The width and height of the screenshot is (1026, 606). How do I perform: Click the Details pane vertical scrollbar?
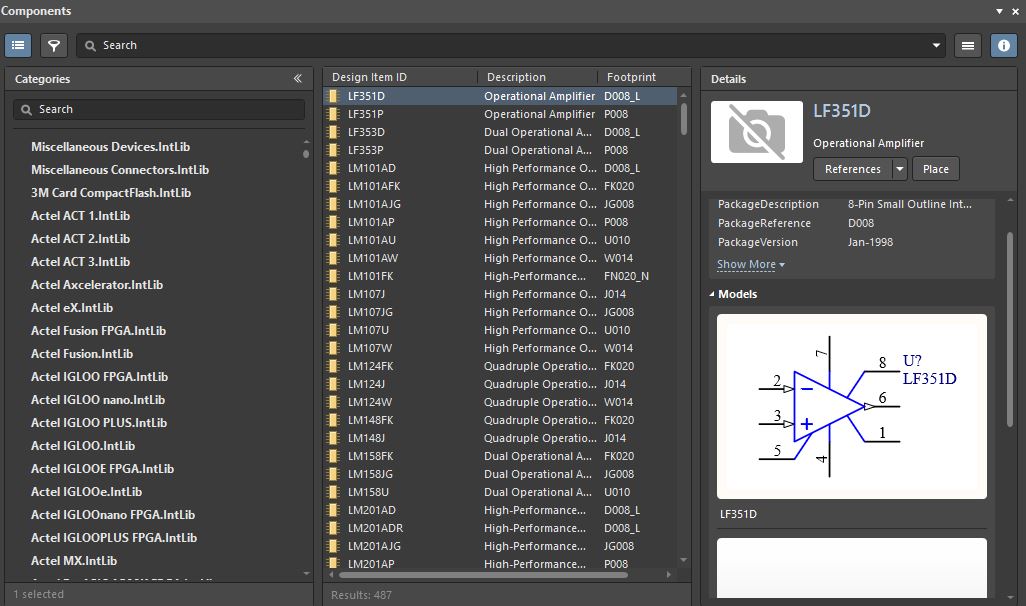coord(1010,330)
